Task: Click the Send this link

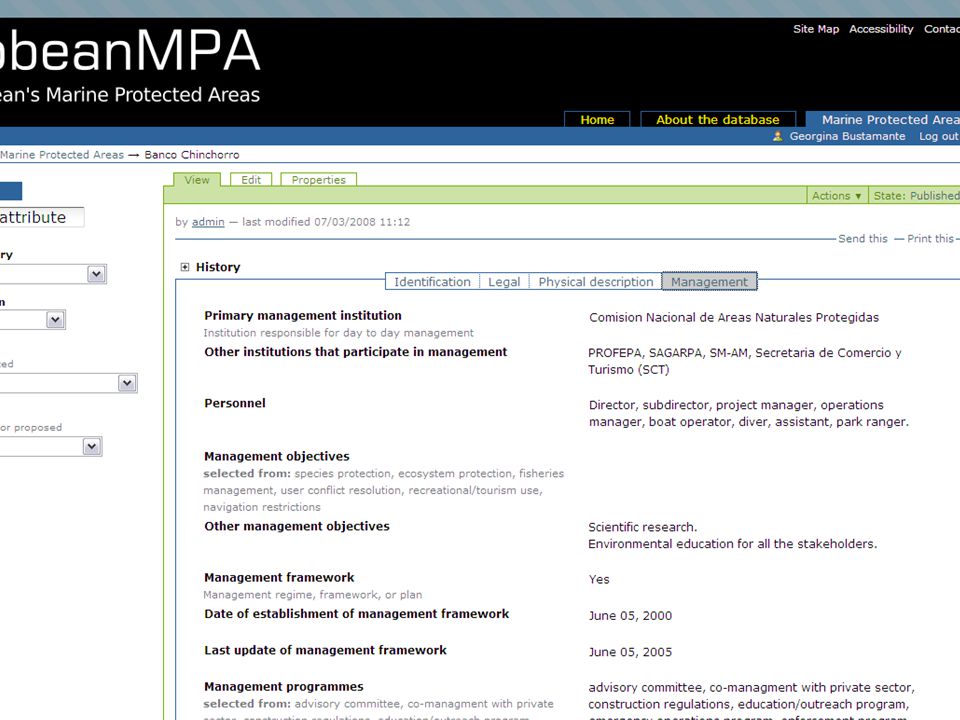Action: click(x=863, y=239)
